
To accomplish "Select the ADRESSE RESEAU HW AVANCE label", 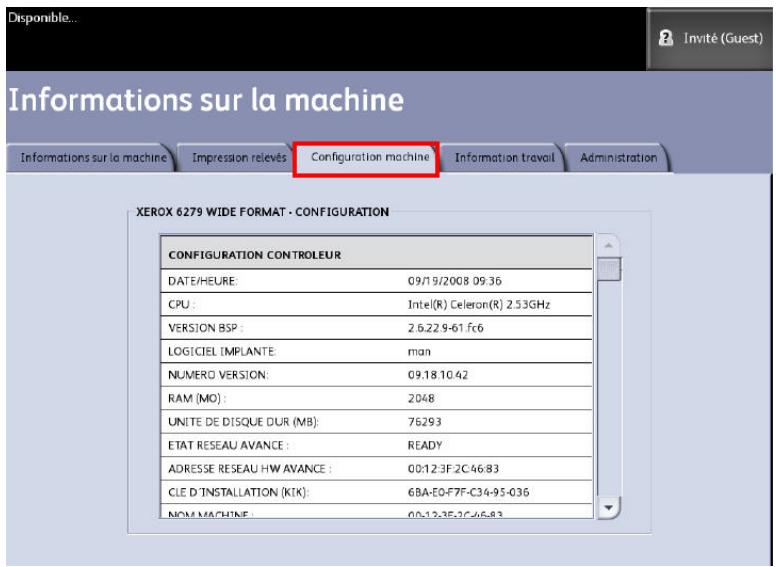I will tap(249, 469).
